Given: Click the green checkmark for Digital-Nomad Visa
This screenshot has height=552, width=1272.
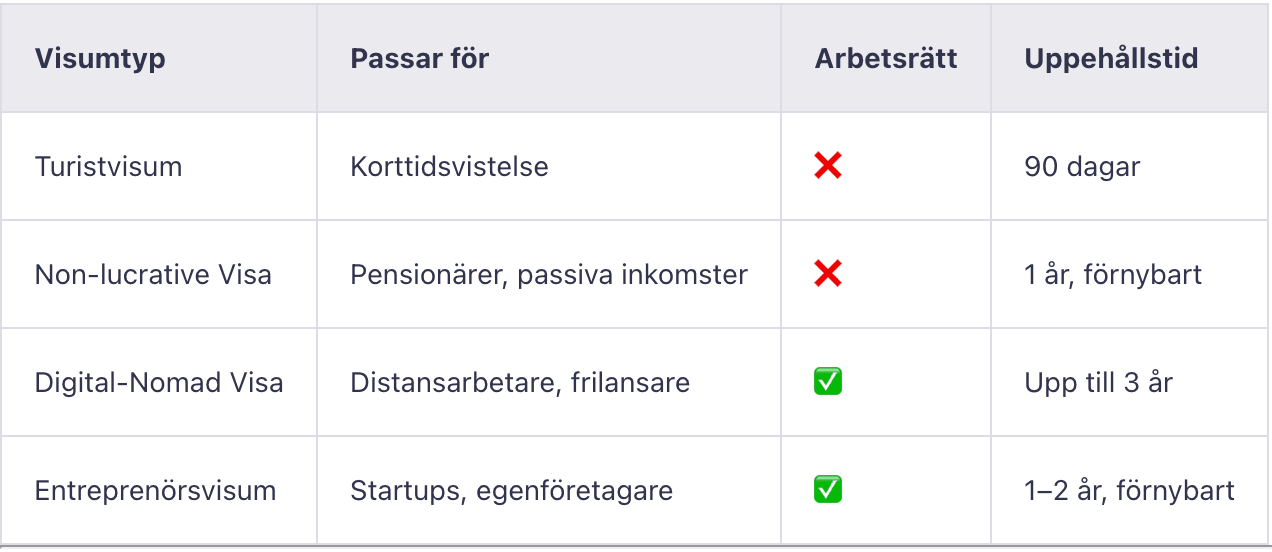Looking at the screenshot, I should (x=827, y=382).
